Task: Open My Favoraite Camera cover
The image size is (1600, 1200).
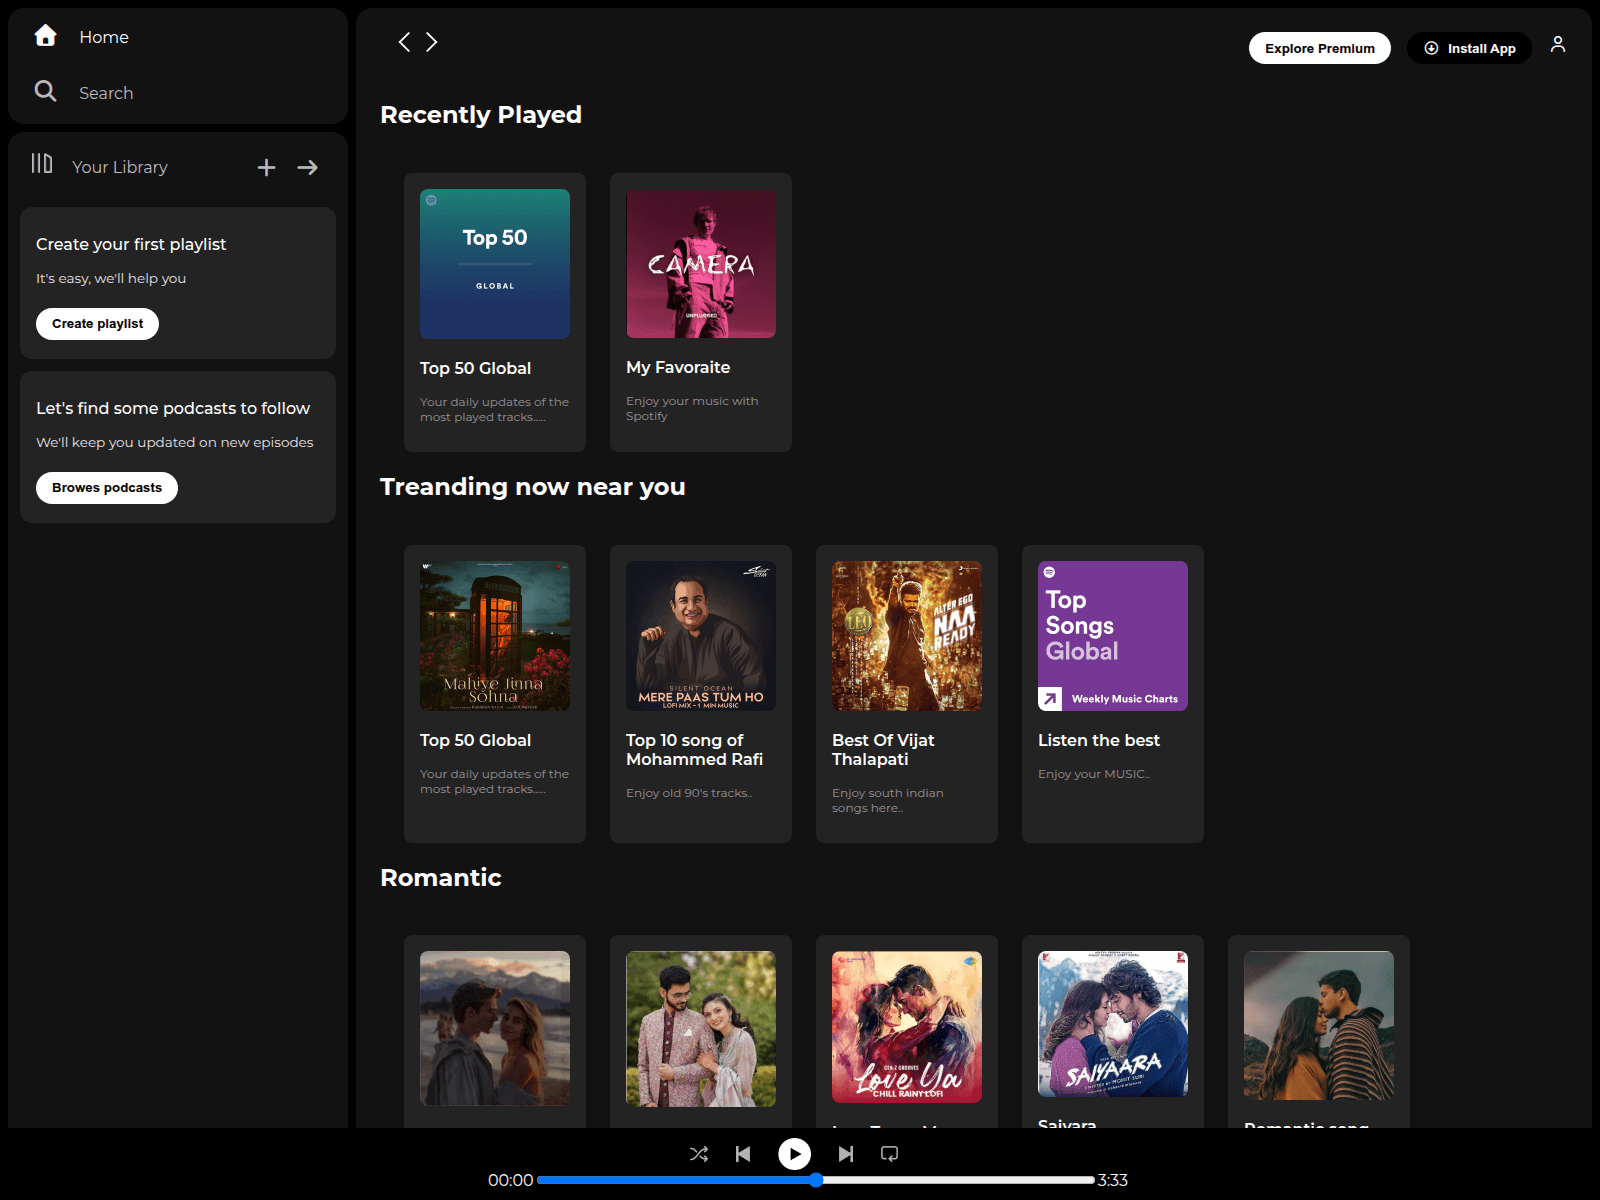Action: tap(701, 264)
